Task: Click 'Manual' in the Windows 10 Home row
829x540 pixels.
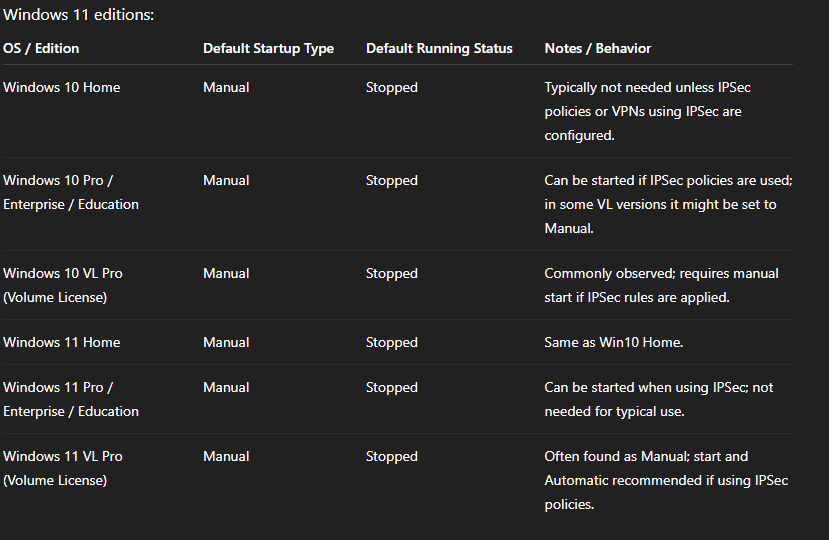Action: click(225, 87)
